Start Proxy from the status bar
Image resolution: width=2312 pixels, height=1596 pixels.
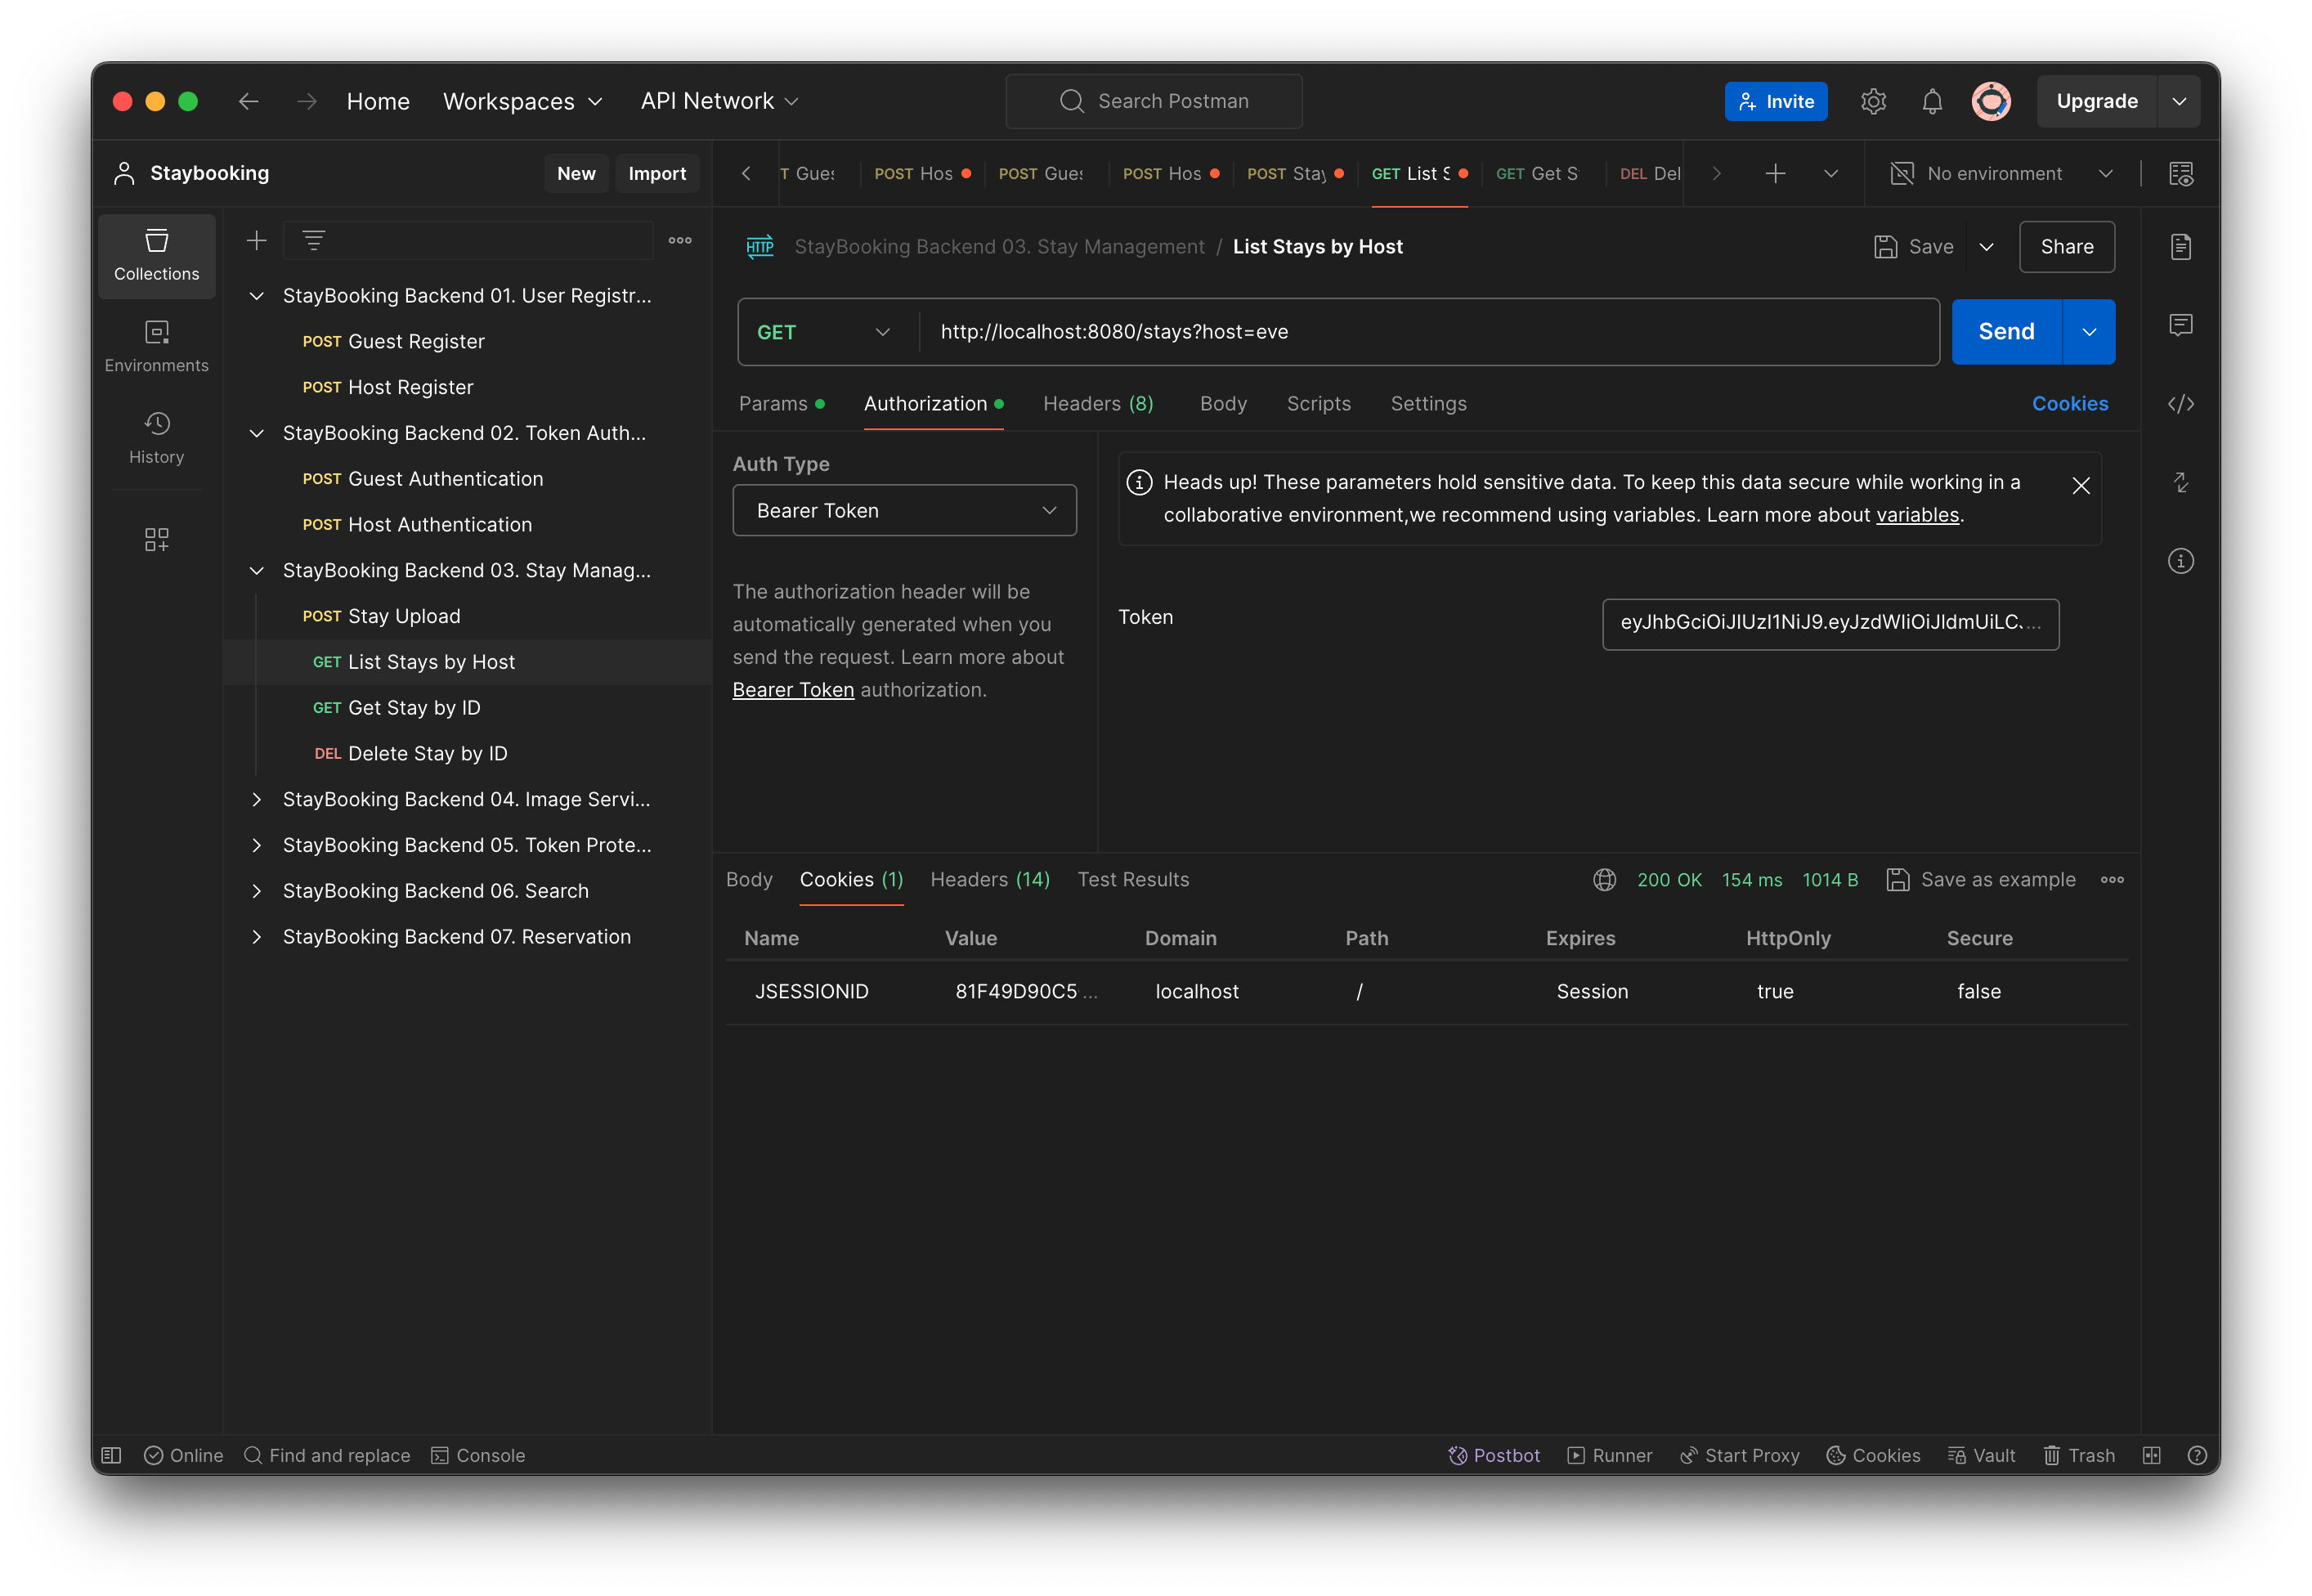click(1739, 1455)
